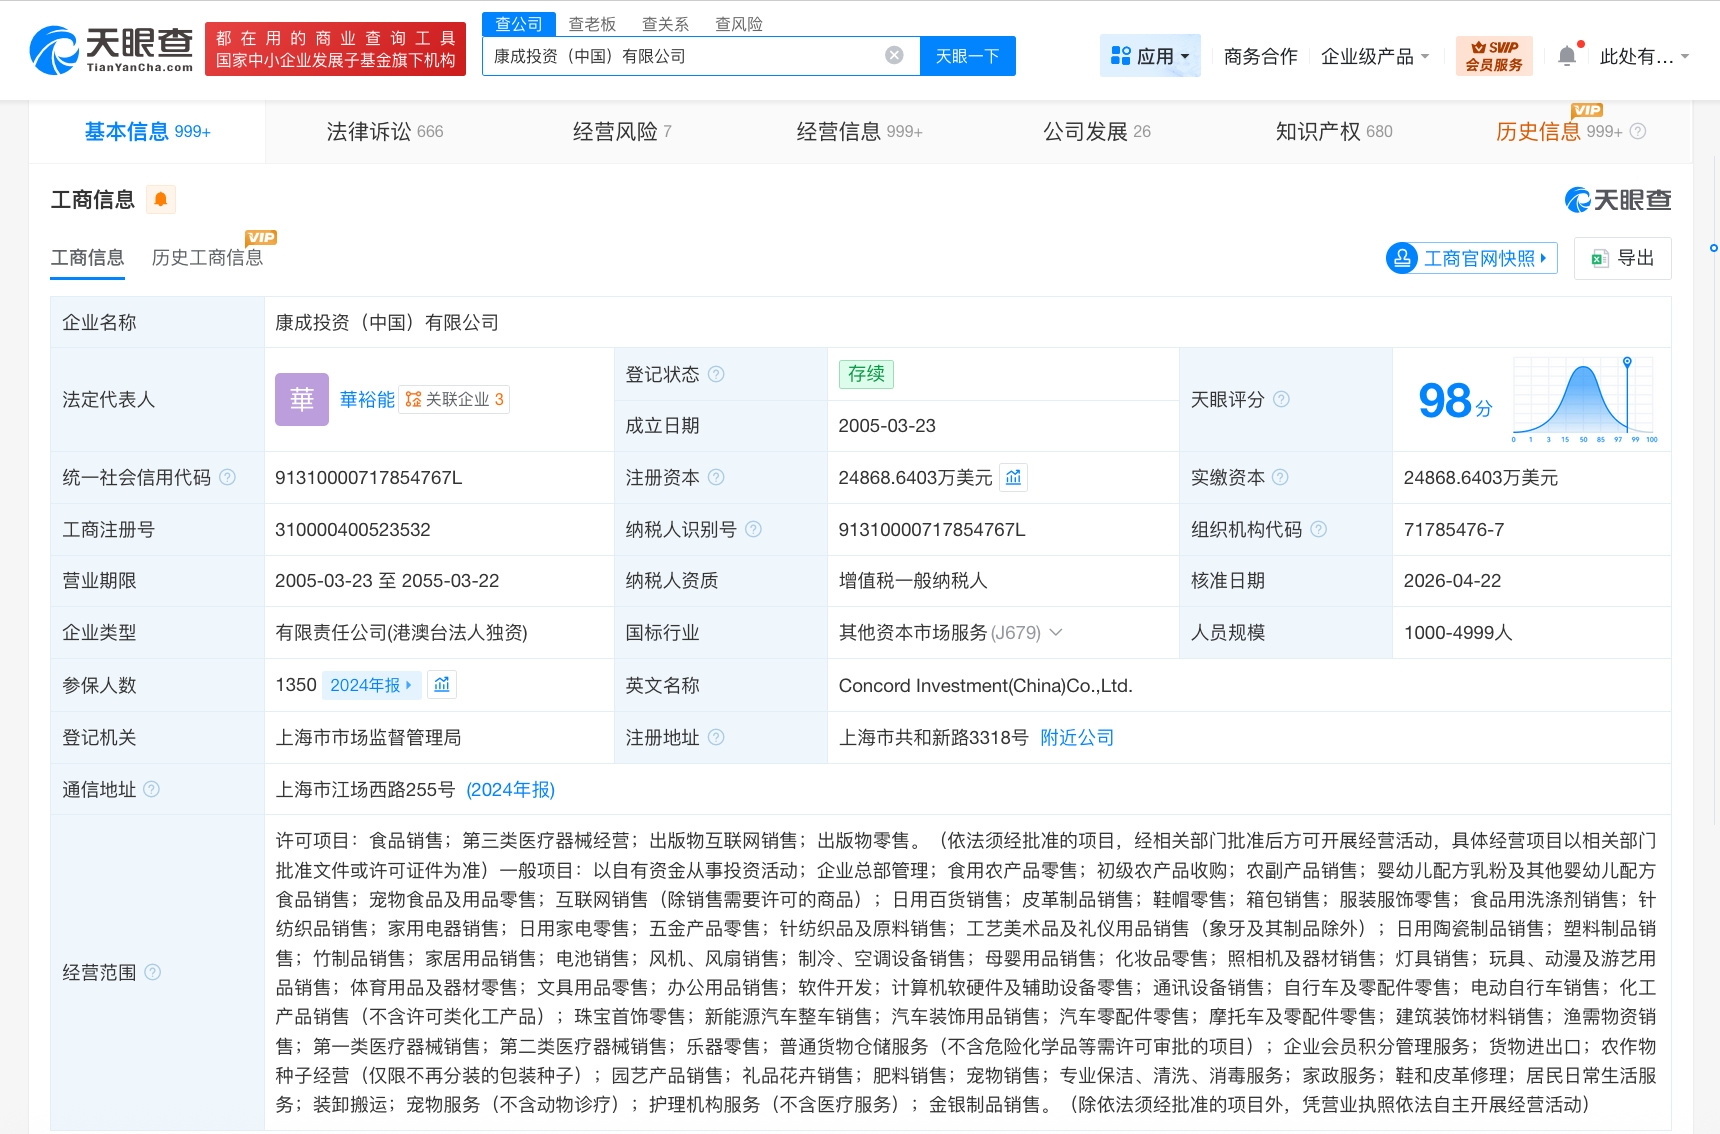Clear the search box with X icon

(894, 56)
